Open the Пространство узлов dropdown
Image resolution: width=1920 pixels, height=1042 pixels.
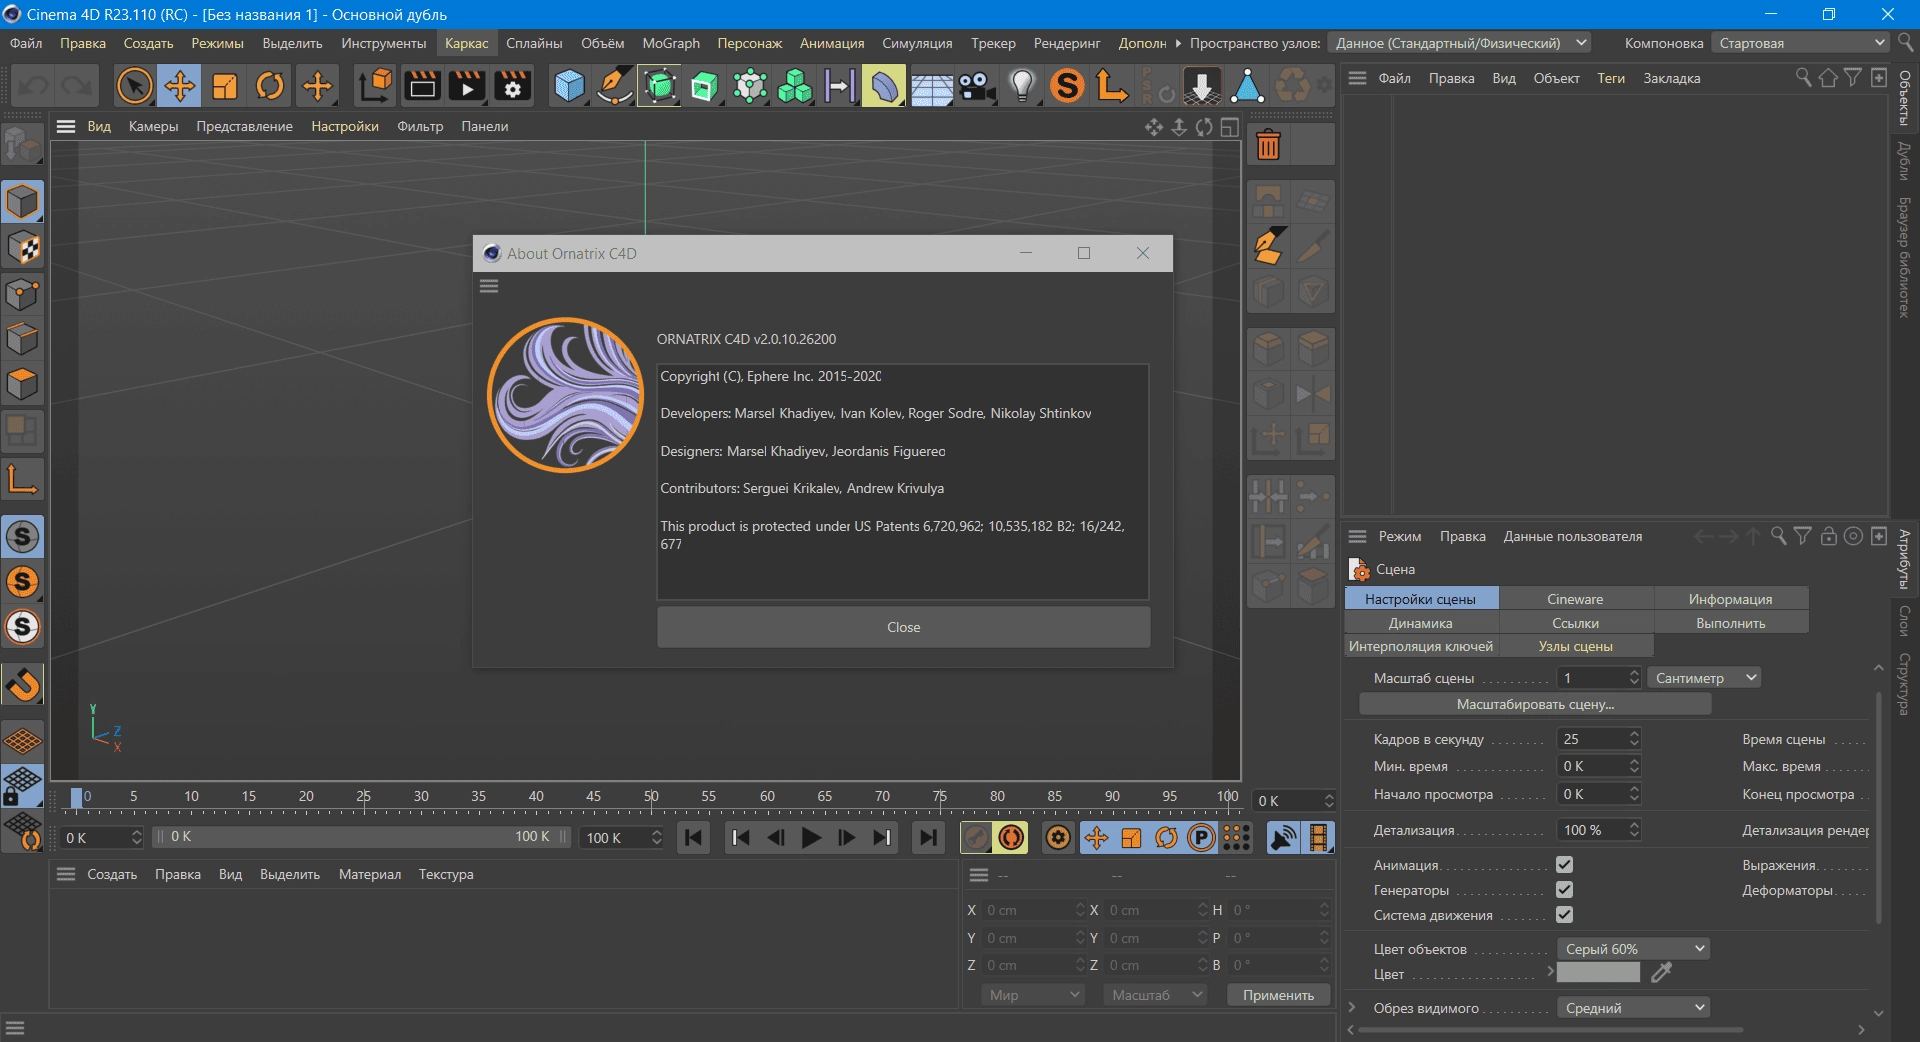1460,43
